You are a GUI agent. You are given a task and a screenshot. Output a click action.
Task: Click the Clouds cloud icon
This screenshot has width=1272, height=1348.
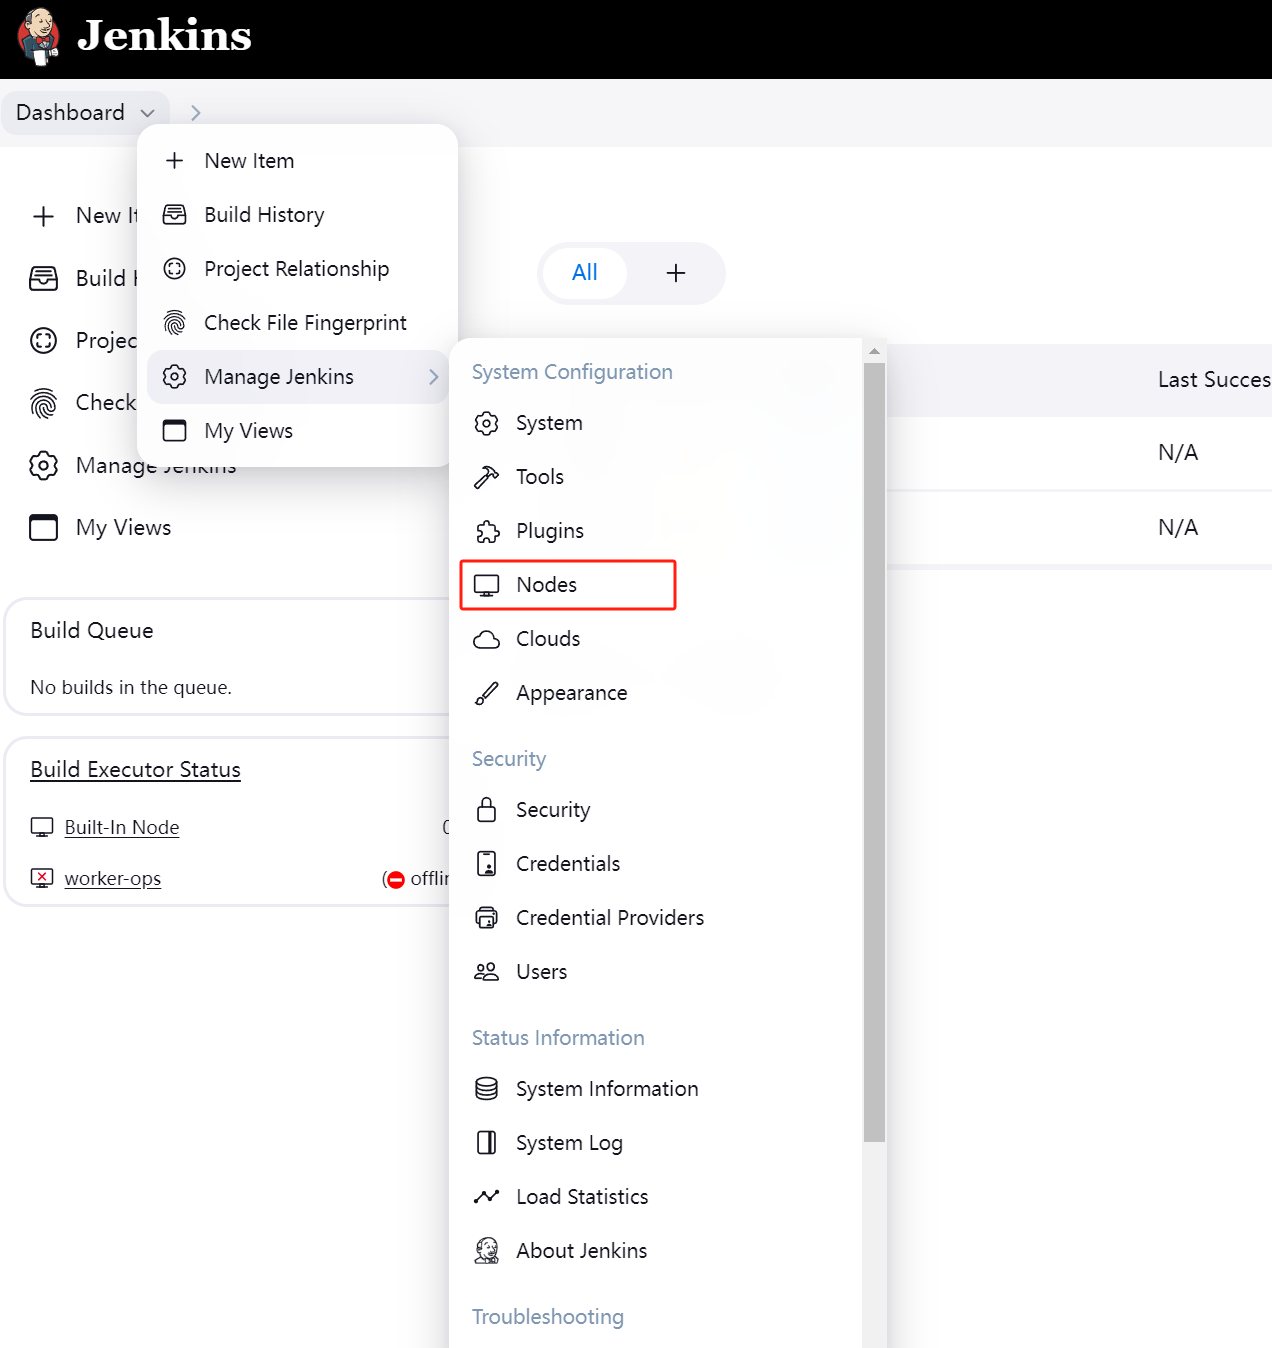(x=487, y=639)
